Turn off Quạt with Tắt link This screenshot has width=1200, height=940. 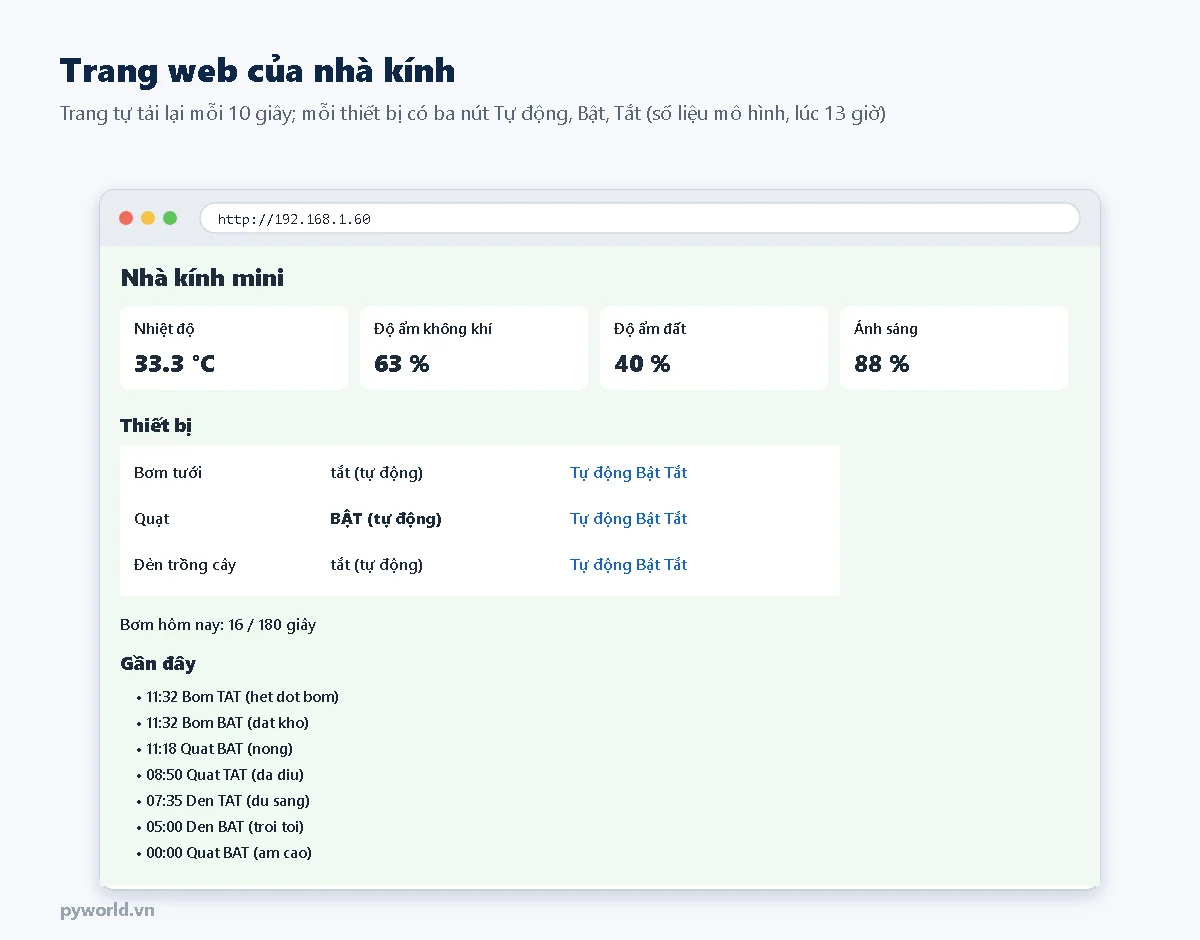(675, 519)
